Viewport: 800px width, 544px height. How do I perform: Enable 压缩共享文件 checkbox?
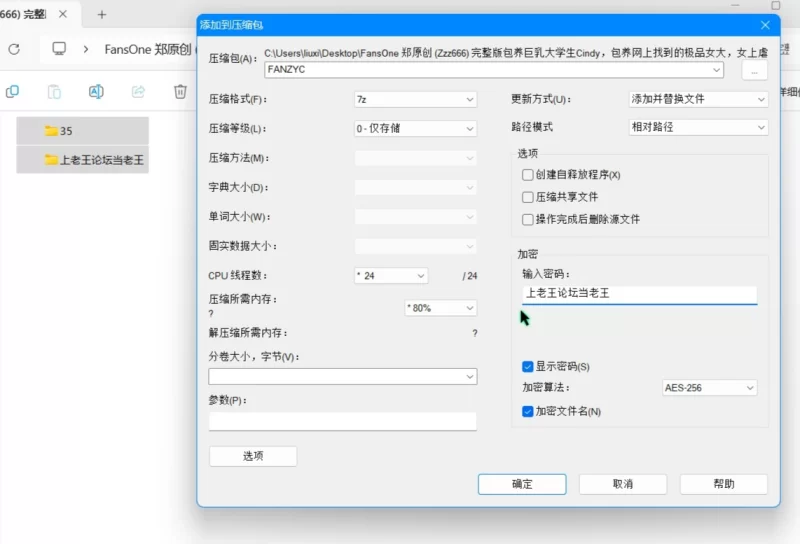pos(528,197)
